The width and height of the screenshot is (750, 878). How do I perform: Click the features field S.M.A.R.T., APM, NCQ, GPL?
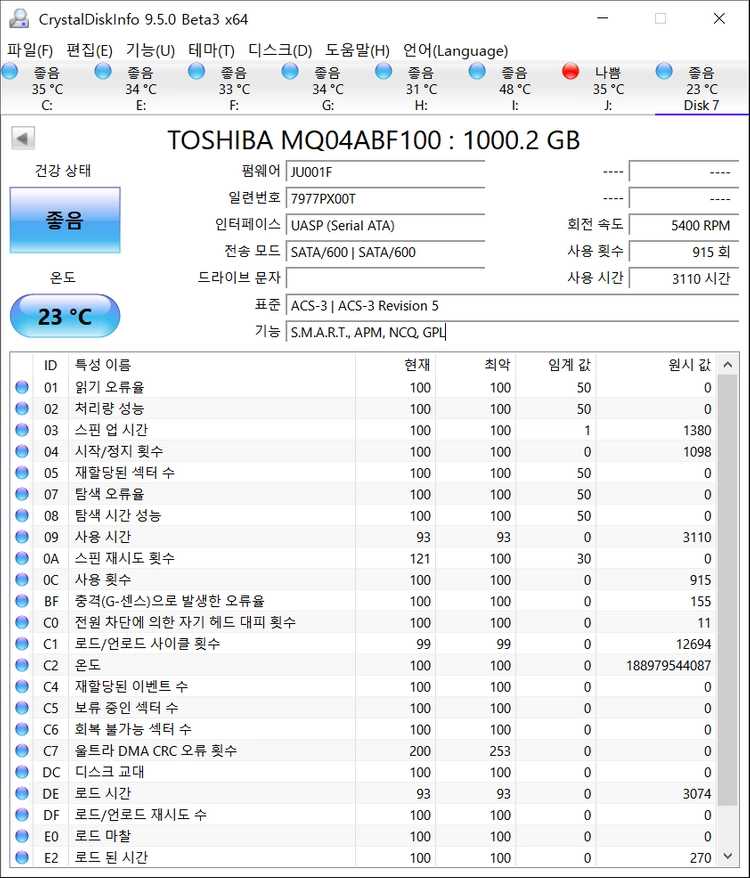click(x=512, y=332)
